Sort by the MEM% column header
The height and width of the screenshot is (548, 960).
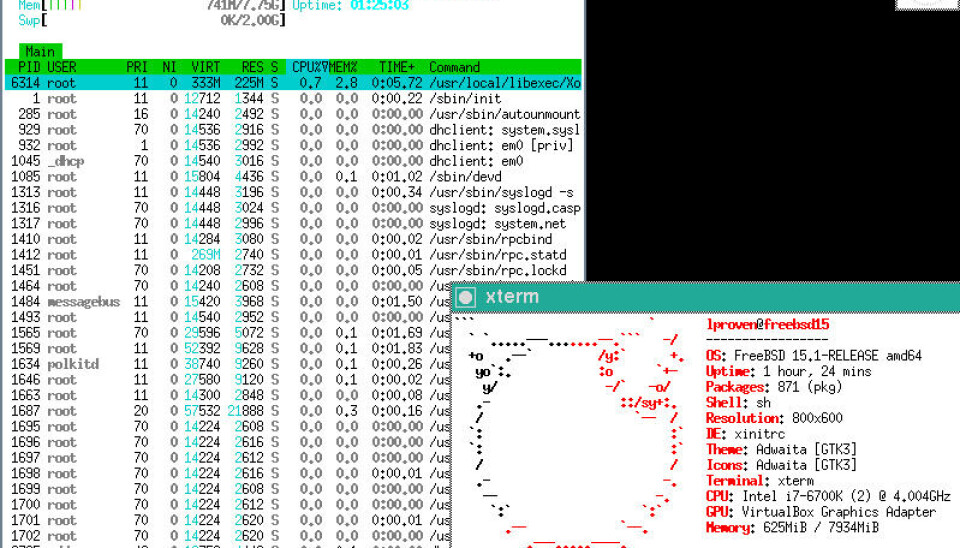coord(343,67)
